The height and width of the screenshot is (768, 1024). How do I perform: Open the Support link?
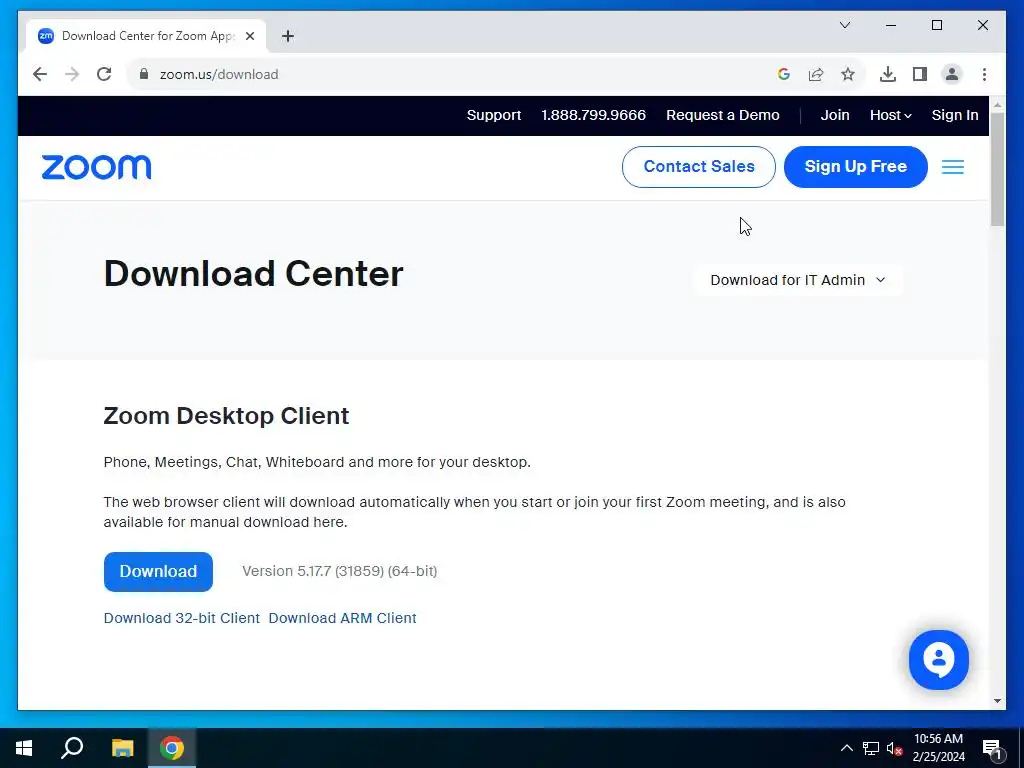pos(494,115)
